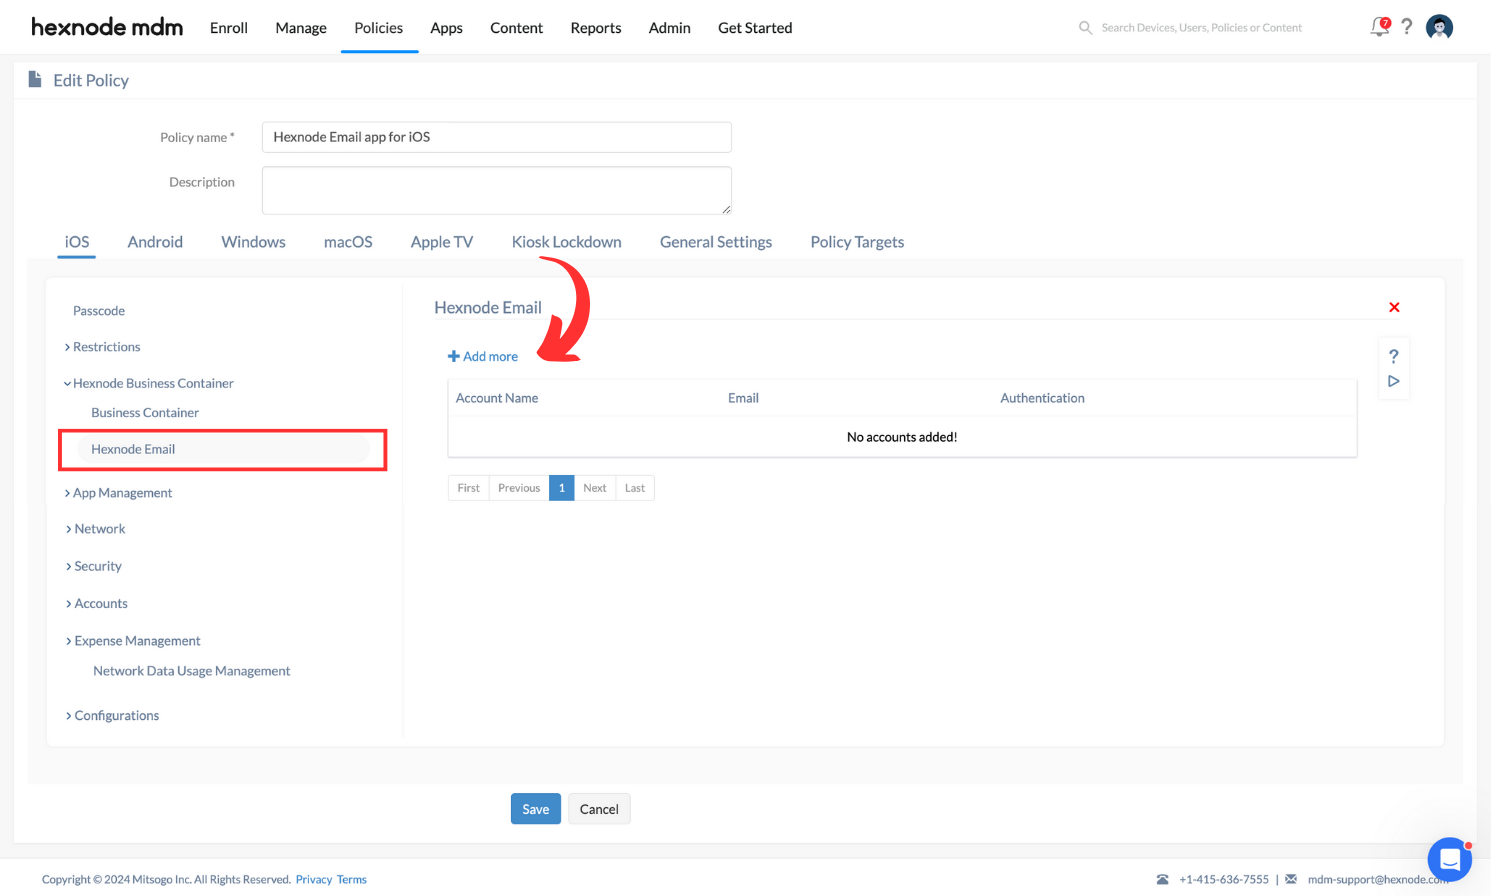The width and height of the screenshot is (1492, 896).
Task: Play the tutorial video icon
Action: tap(1393, 381)
